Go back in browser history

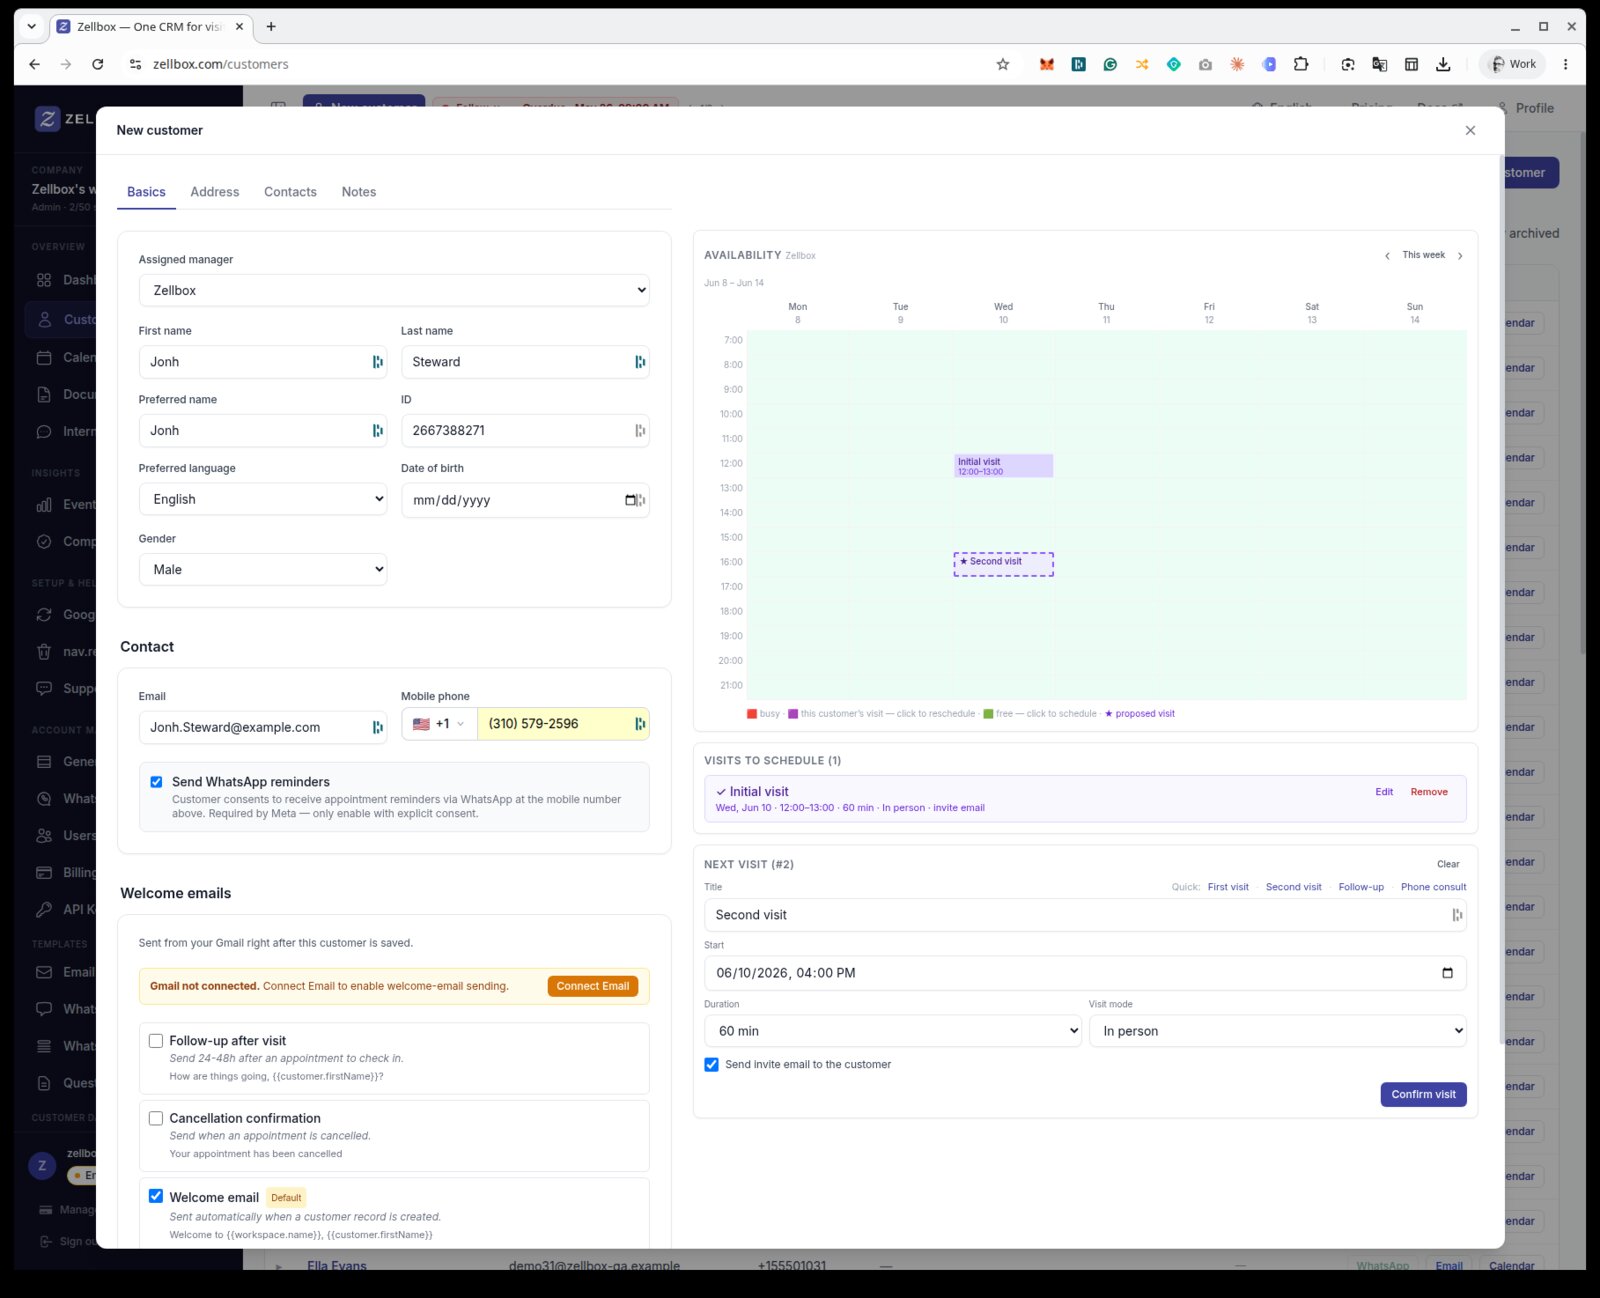[x=34, y=64]
